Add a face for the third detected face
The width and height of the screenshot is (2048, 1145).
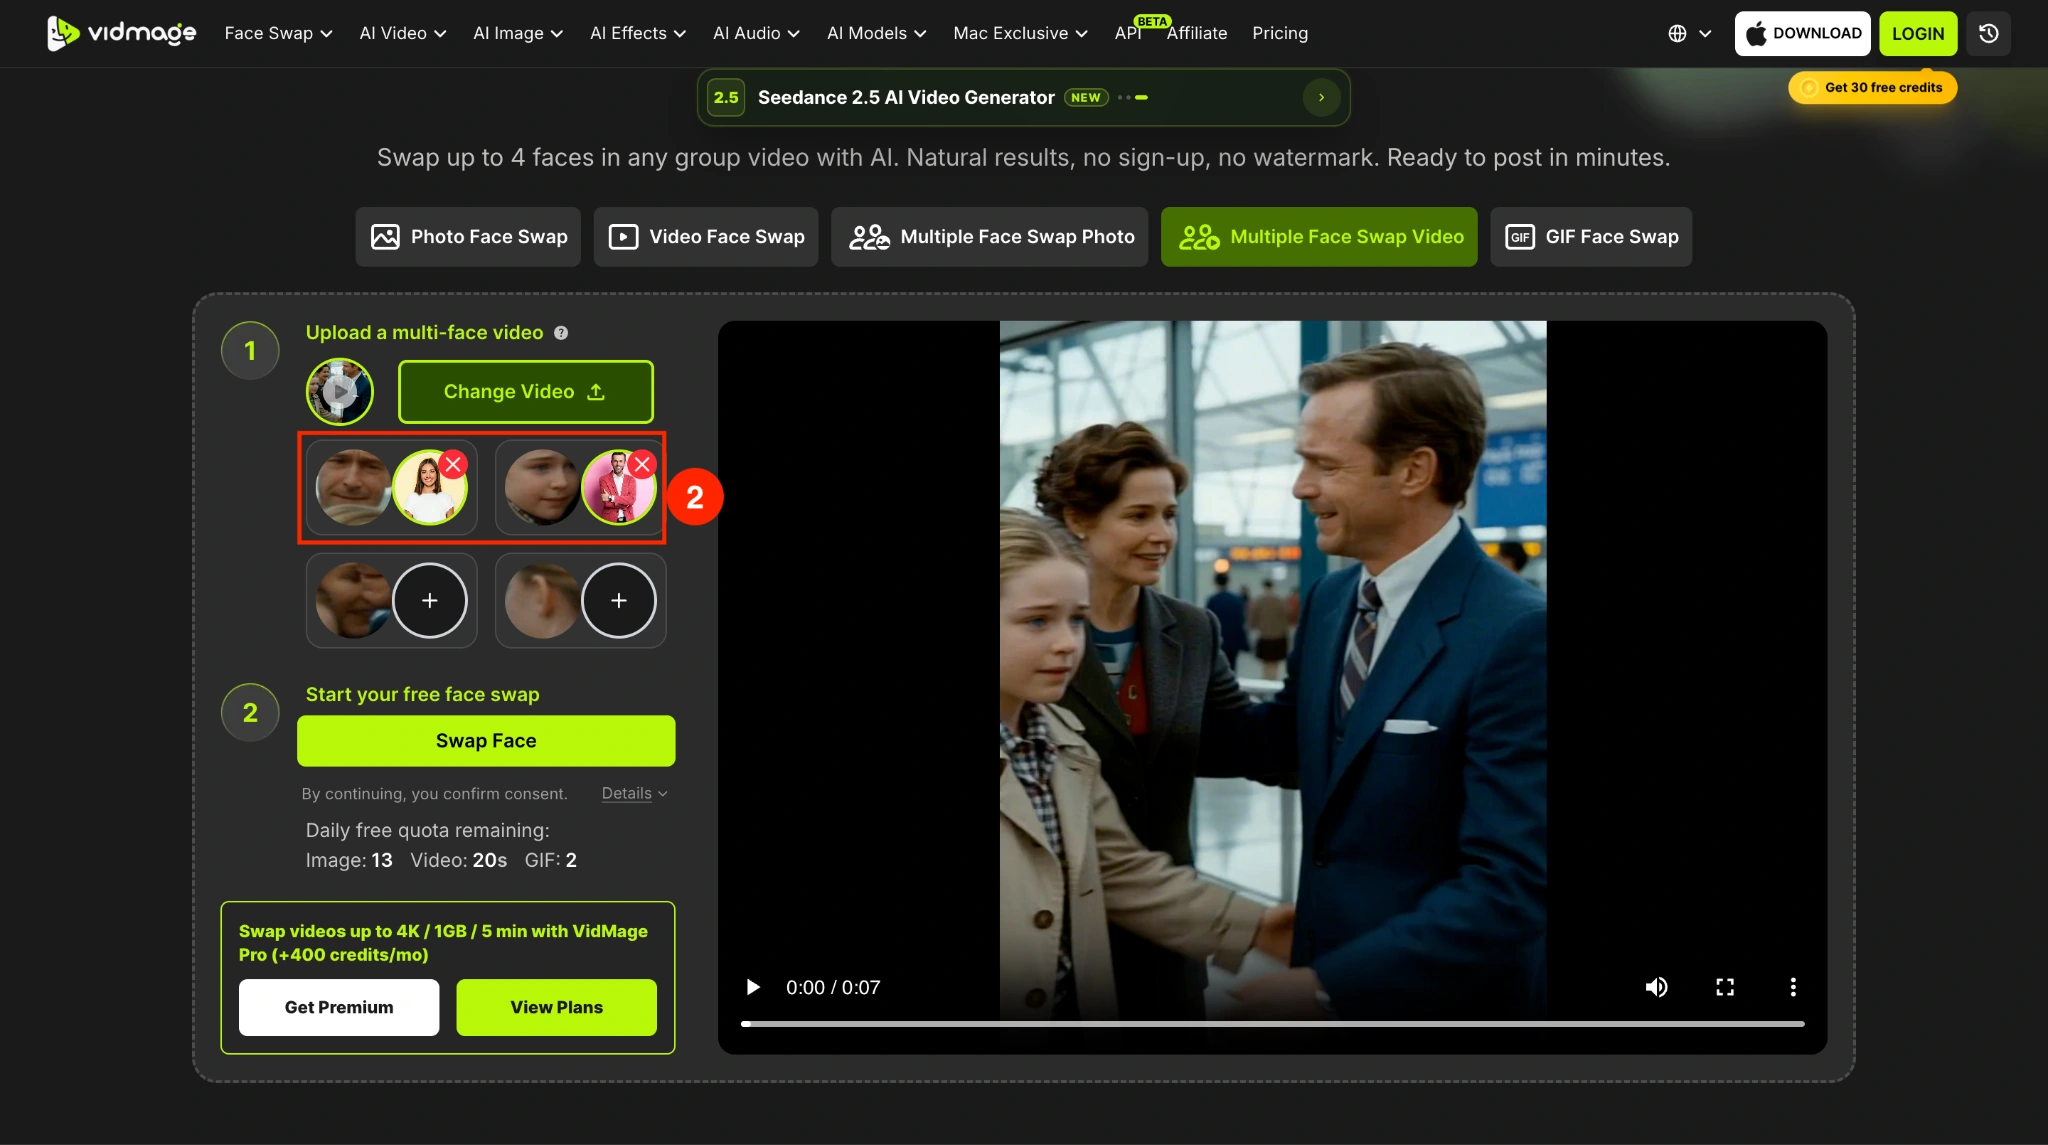[430, 600]
